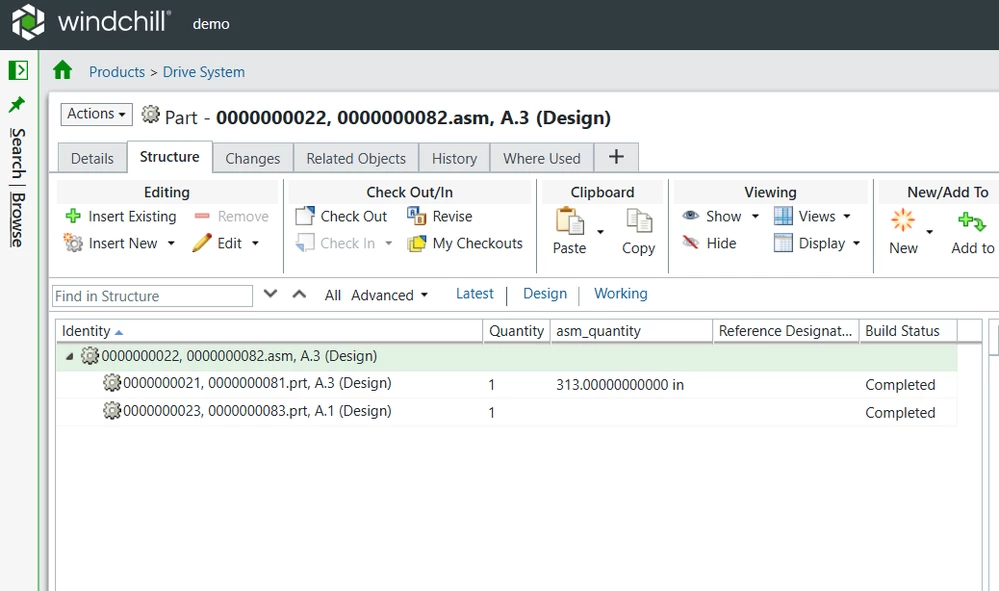999x591 pixels.
Task: Open Insert New dropdown arrow
Action: [171, 243]
